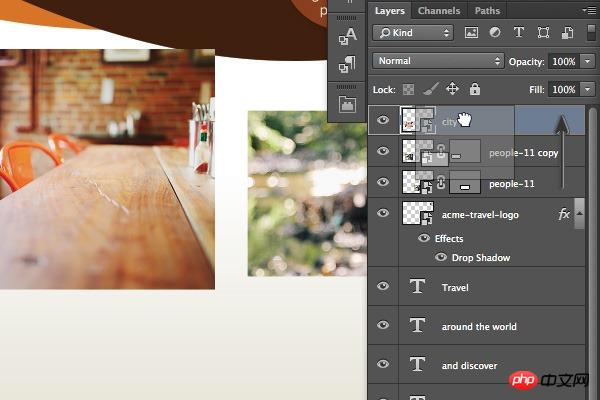This screenshot has height=400, width=600.
Task: Click the Travel text layer T icon
Action: [x=417, y=286]
